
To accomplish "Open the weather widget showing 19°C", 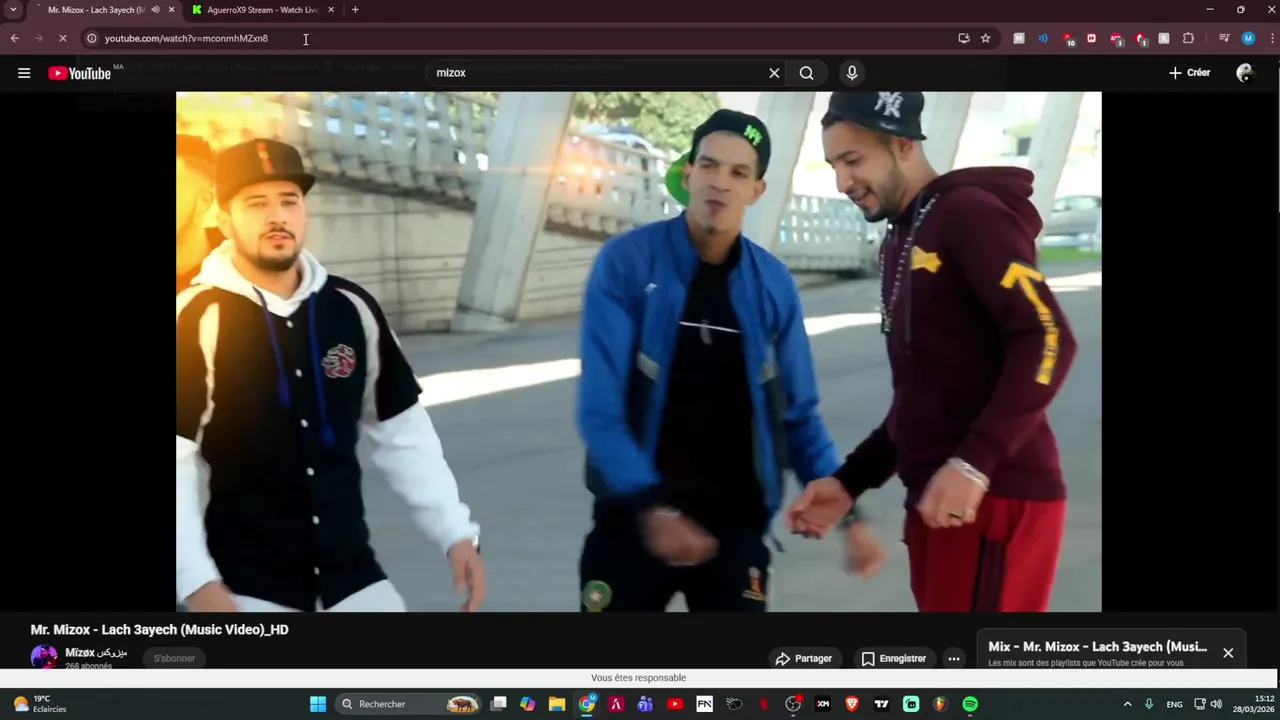I will [x=40, y=704].
